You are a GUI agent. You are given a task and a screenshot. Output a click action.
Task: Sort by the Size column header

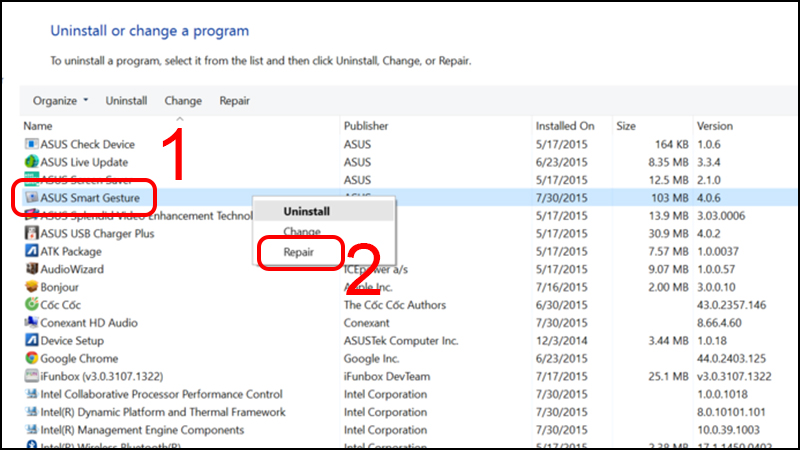[626, 126]
